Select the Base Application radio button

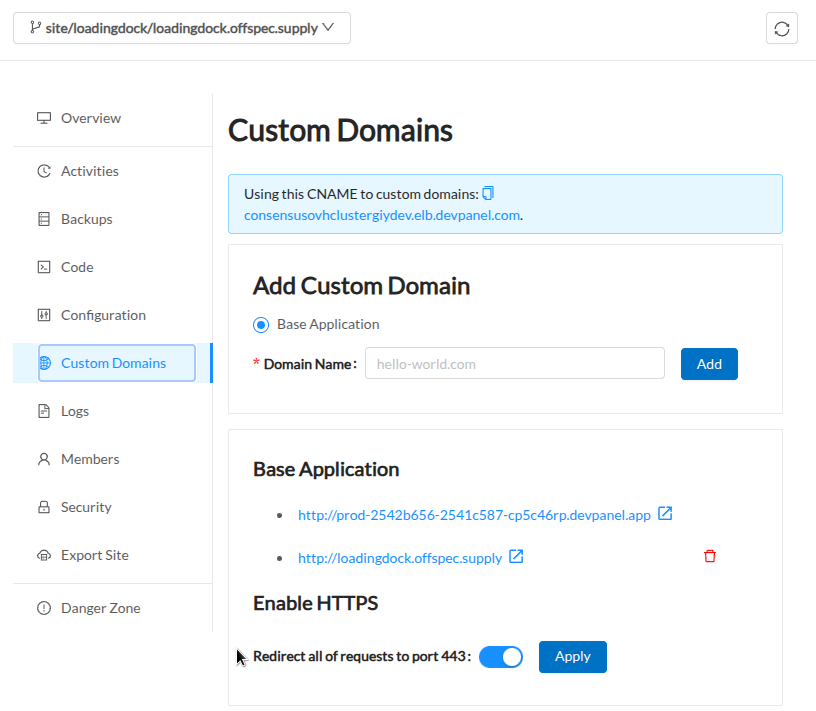pos(261,325)
